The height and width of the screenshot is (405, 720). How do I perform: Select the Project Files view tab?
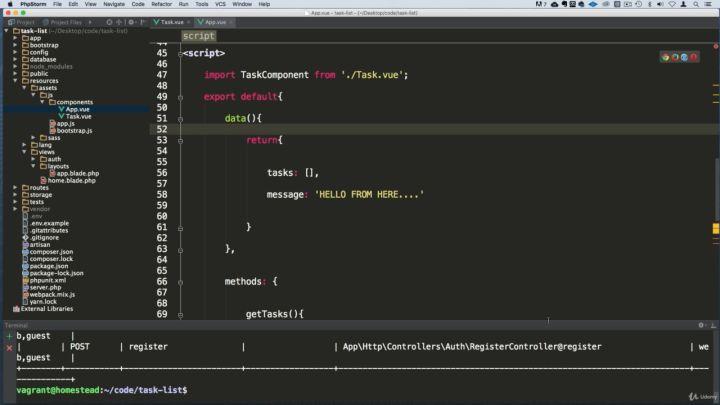(63, 22)
